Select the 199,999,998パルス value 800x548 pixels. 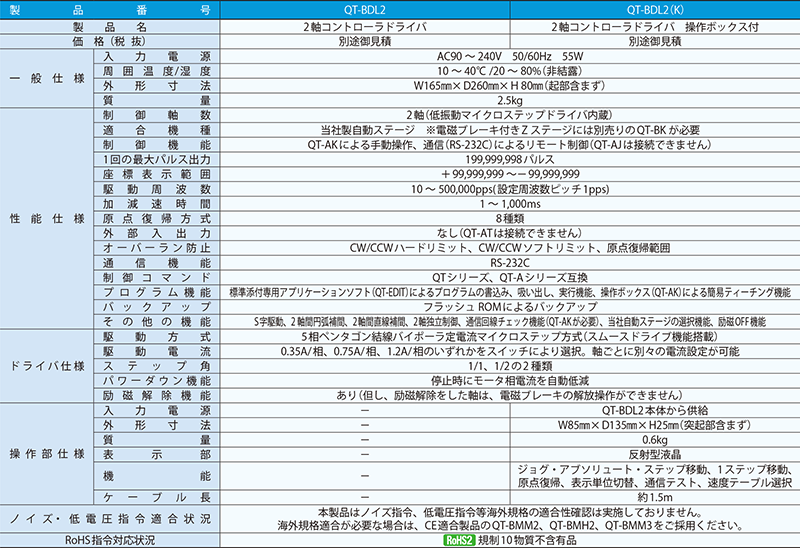(x=510, y=160)
